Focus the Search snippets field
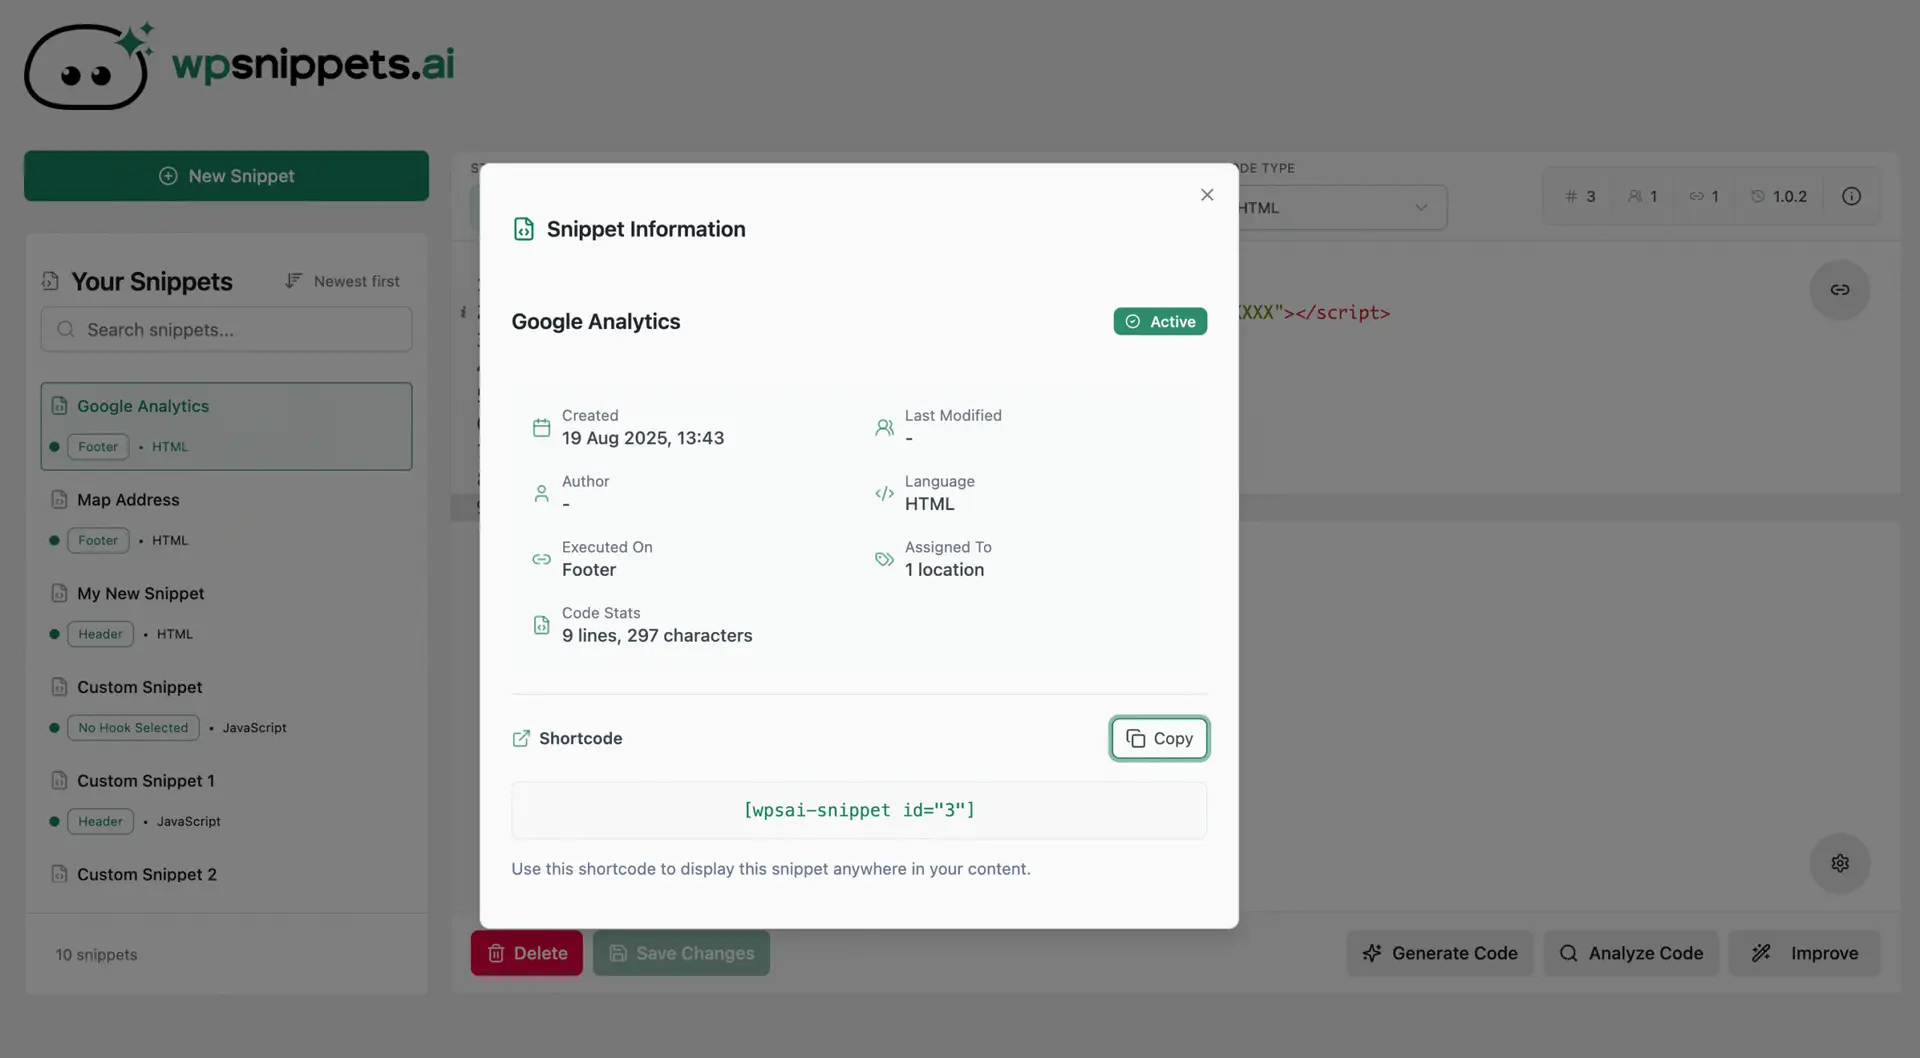The width and height of the screenshot is (1920, 1058). point(226,330)
